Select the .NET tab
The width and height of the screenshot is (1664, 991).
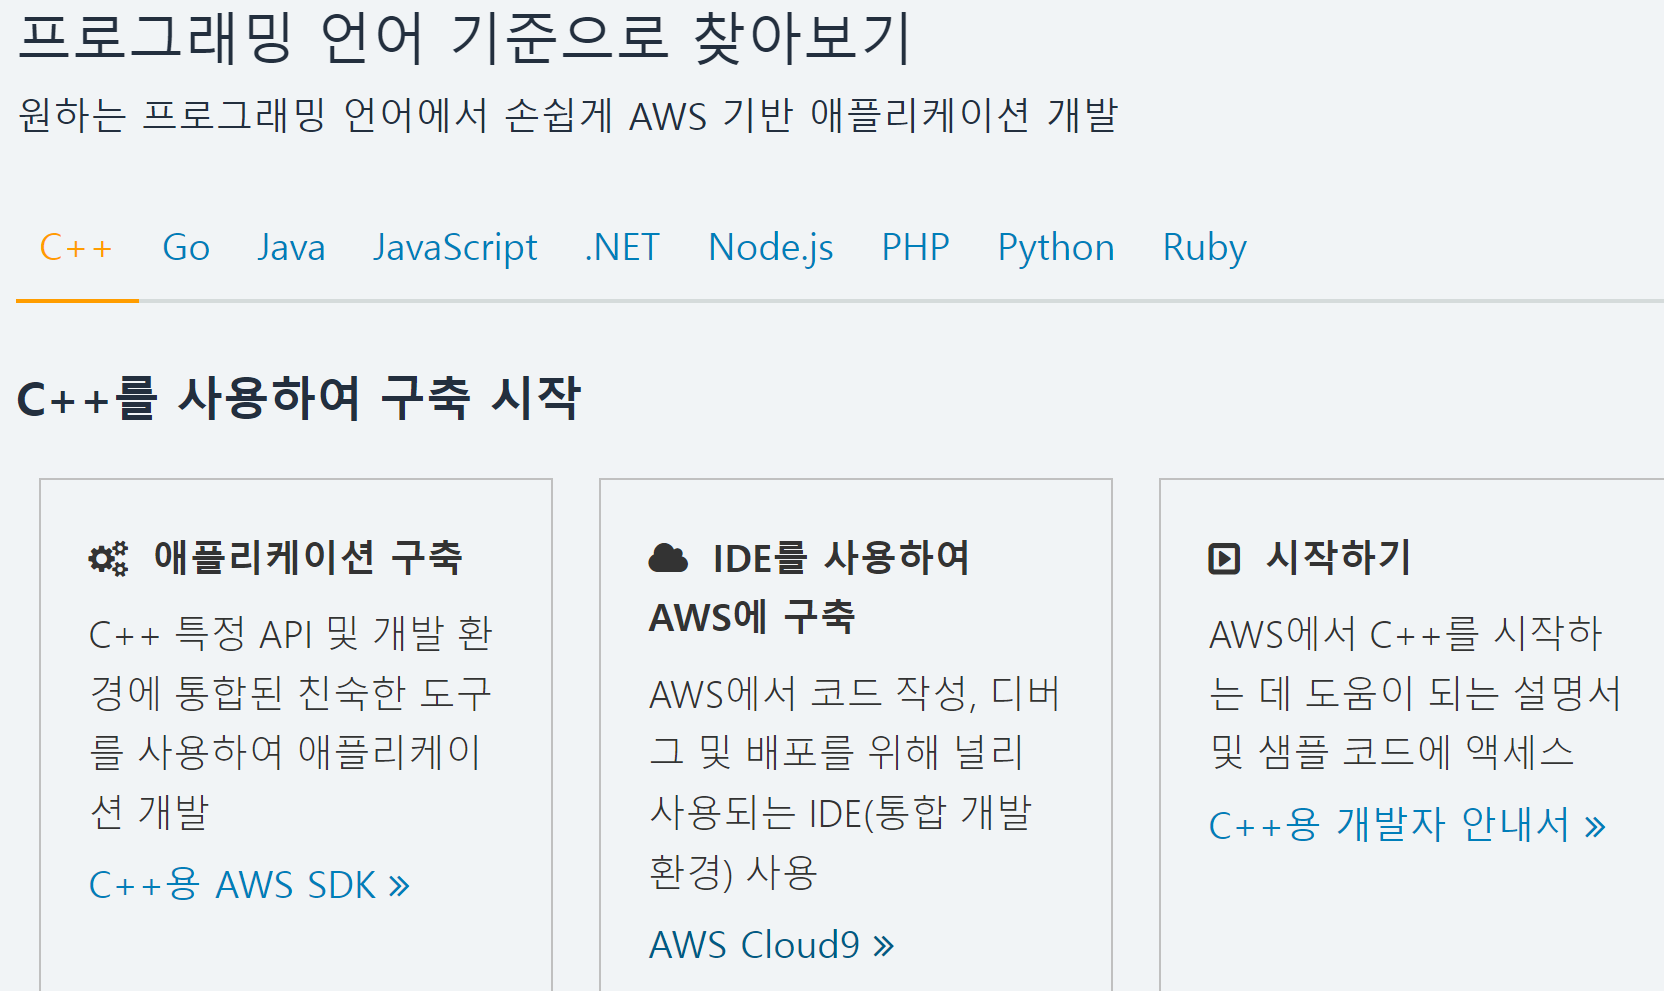coord(622,248)
